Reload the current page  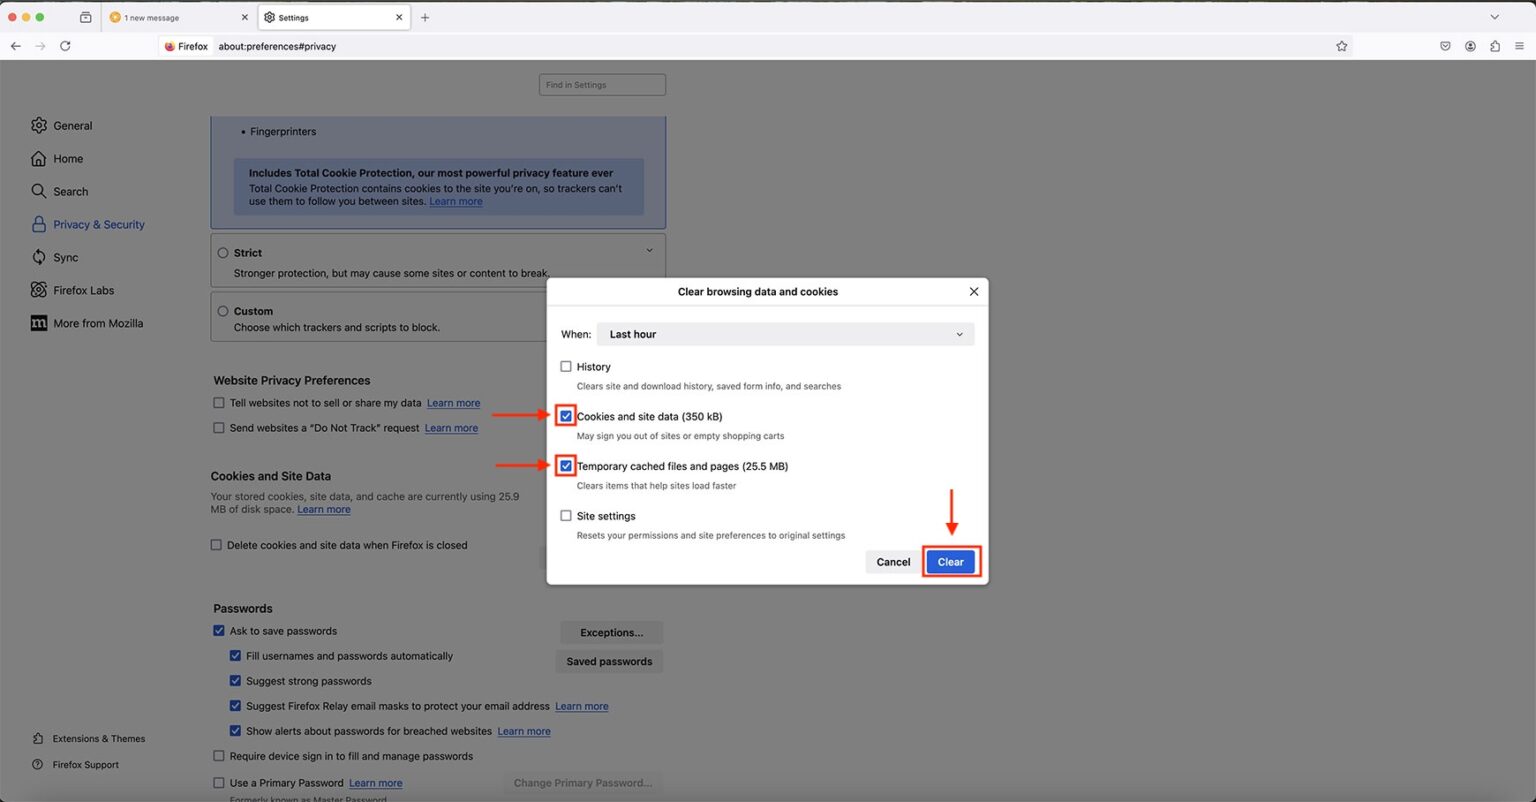click(65, 46)
